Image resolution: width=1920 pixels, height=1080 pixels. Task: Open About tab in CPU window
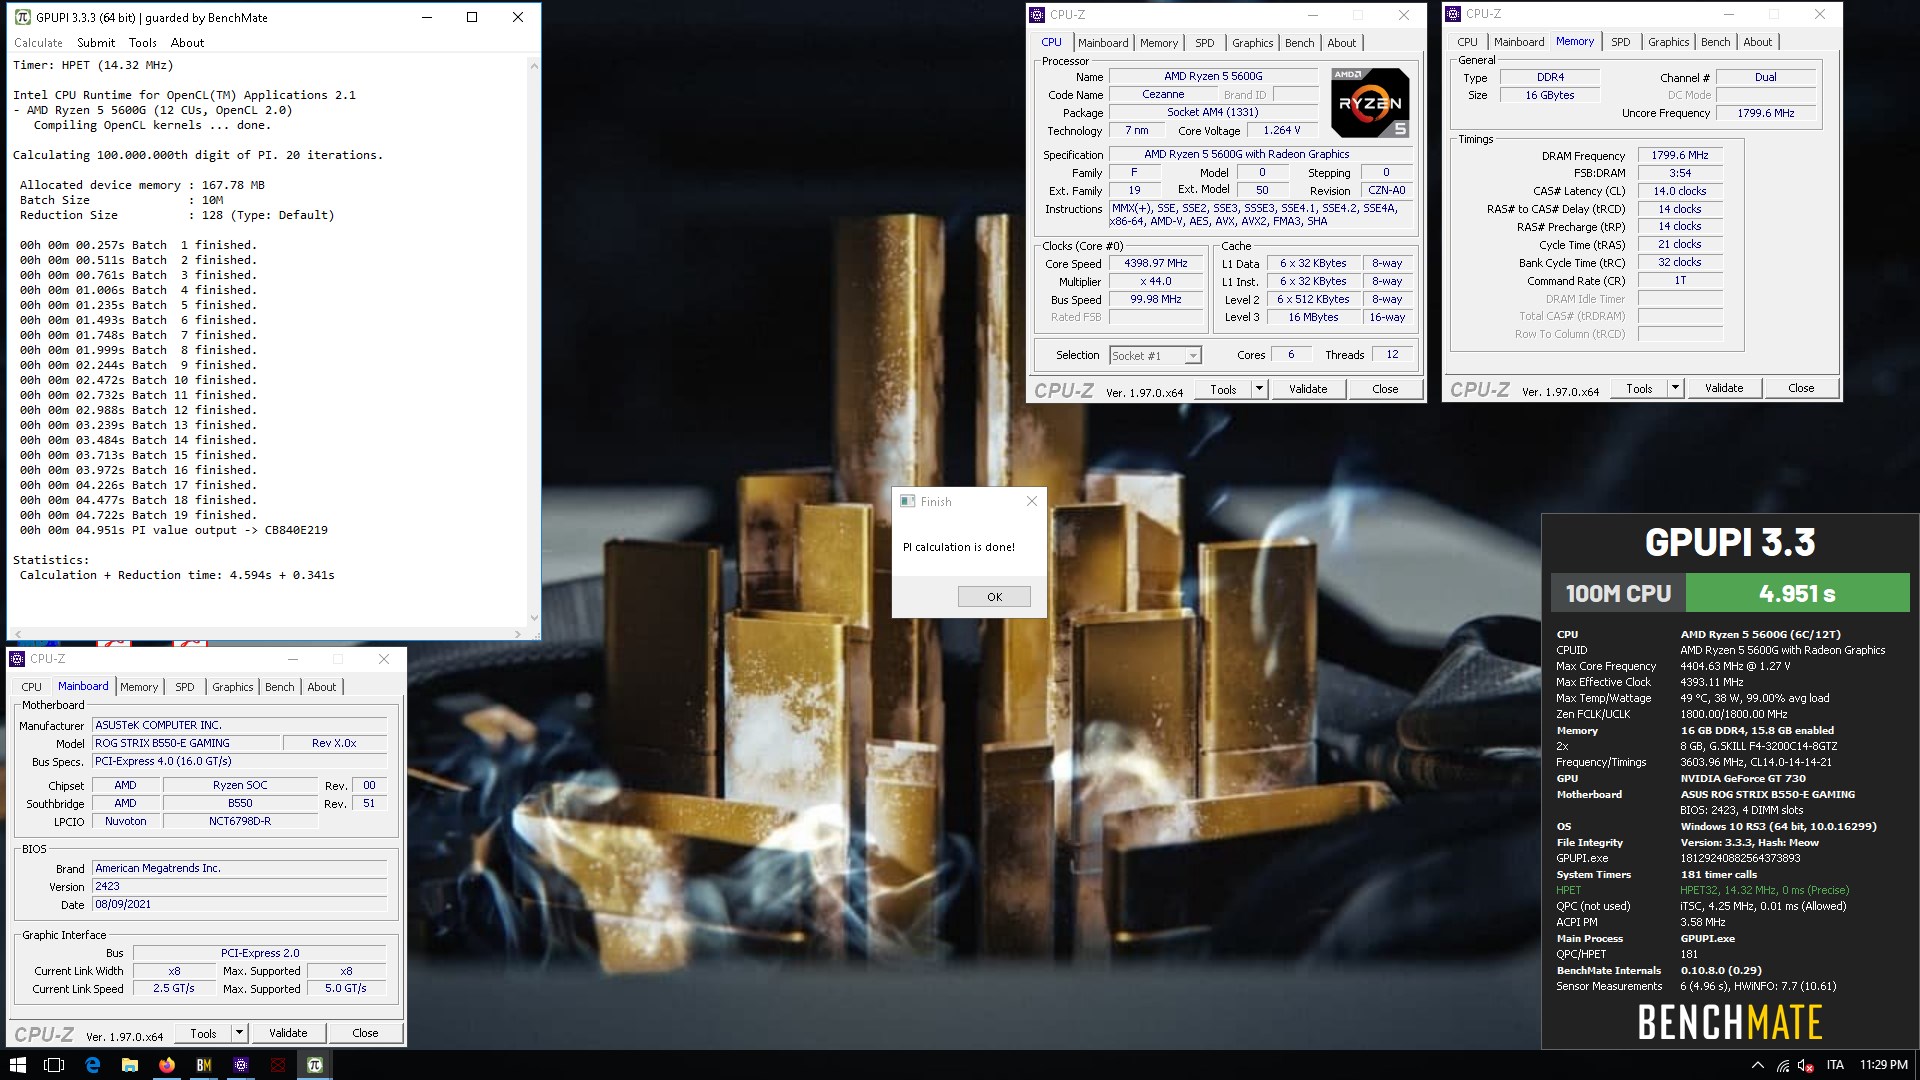[x=1342, y=43]
